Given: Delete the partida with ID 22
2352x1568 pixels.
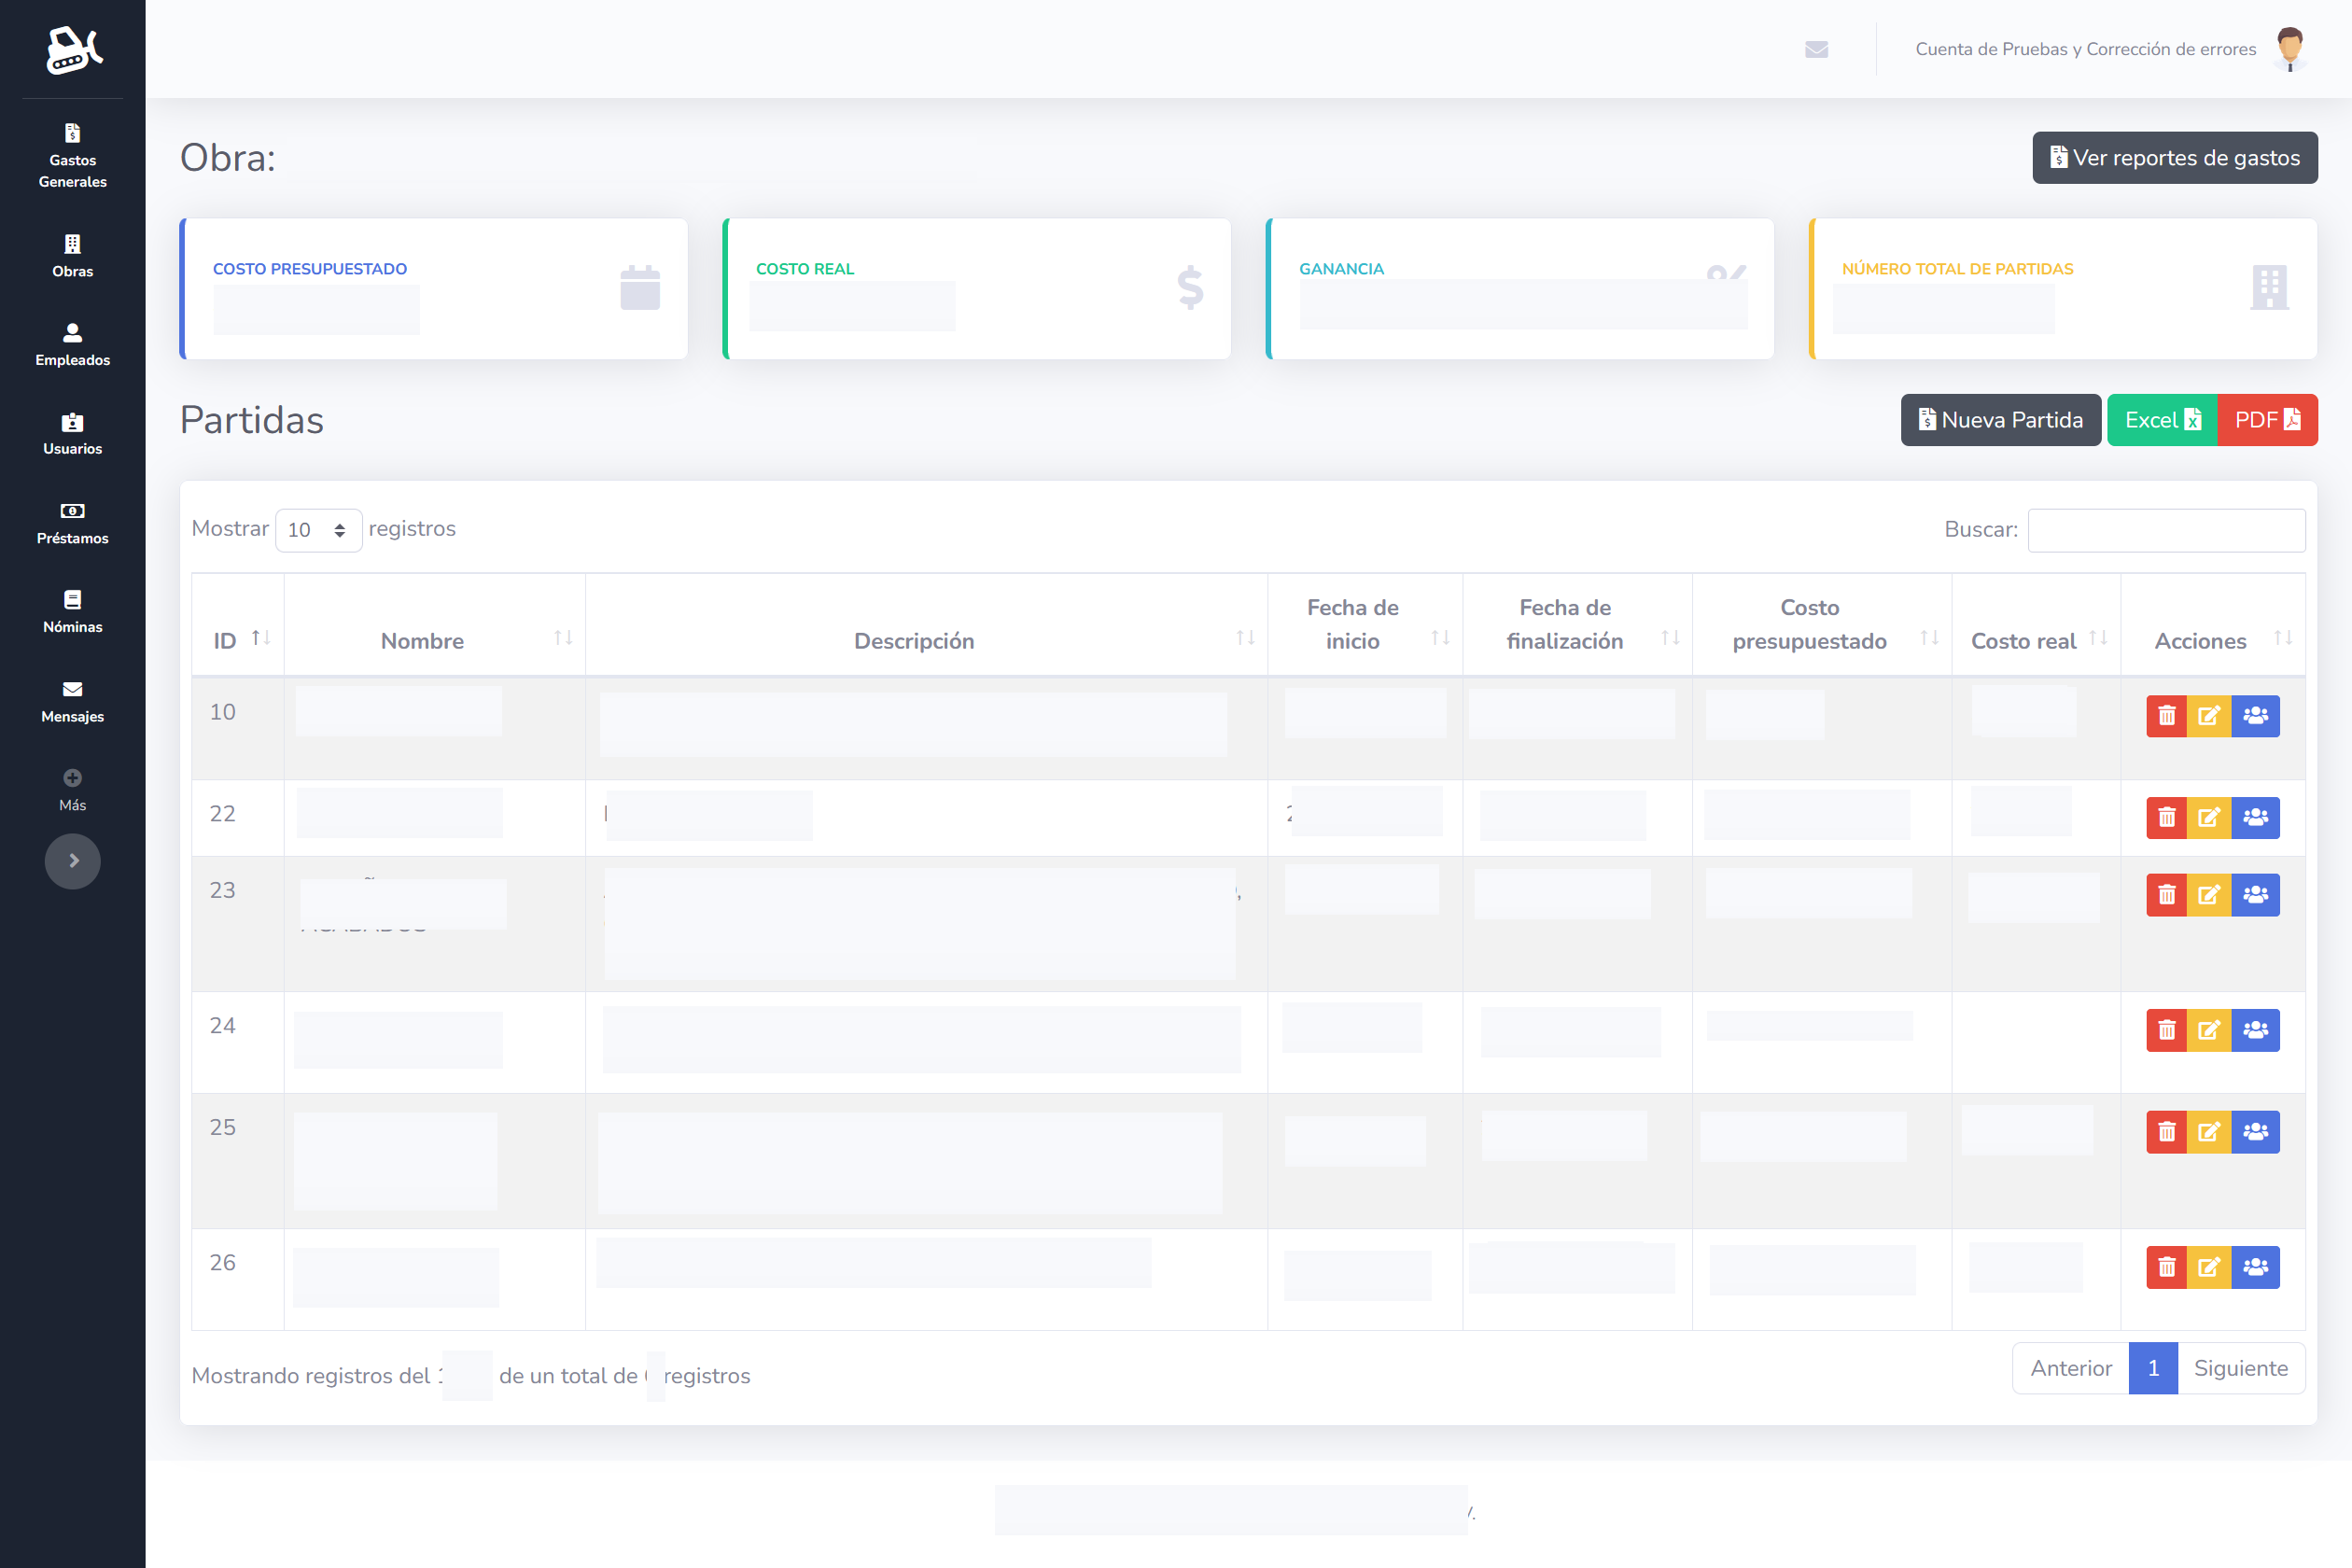Looking at the screenshot, I should coord(2167,818).
